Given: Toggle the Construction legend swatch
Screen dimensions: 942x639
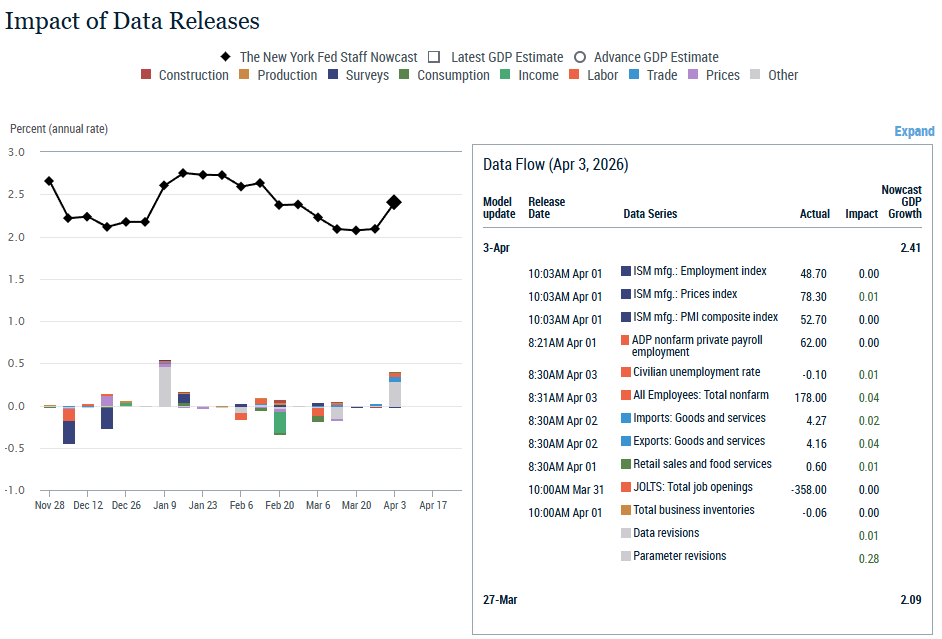Looking at the screenshot, I should point(146,75).
